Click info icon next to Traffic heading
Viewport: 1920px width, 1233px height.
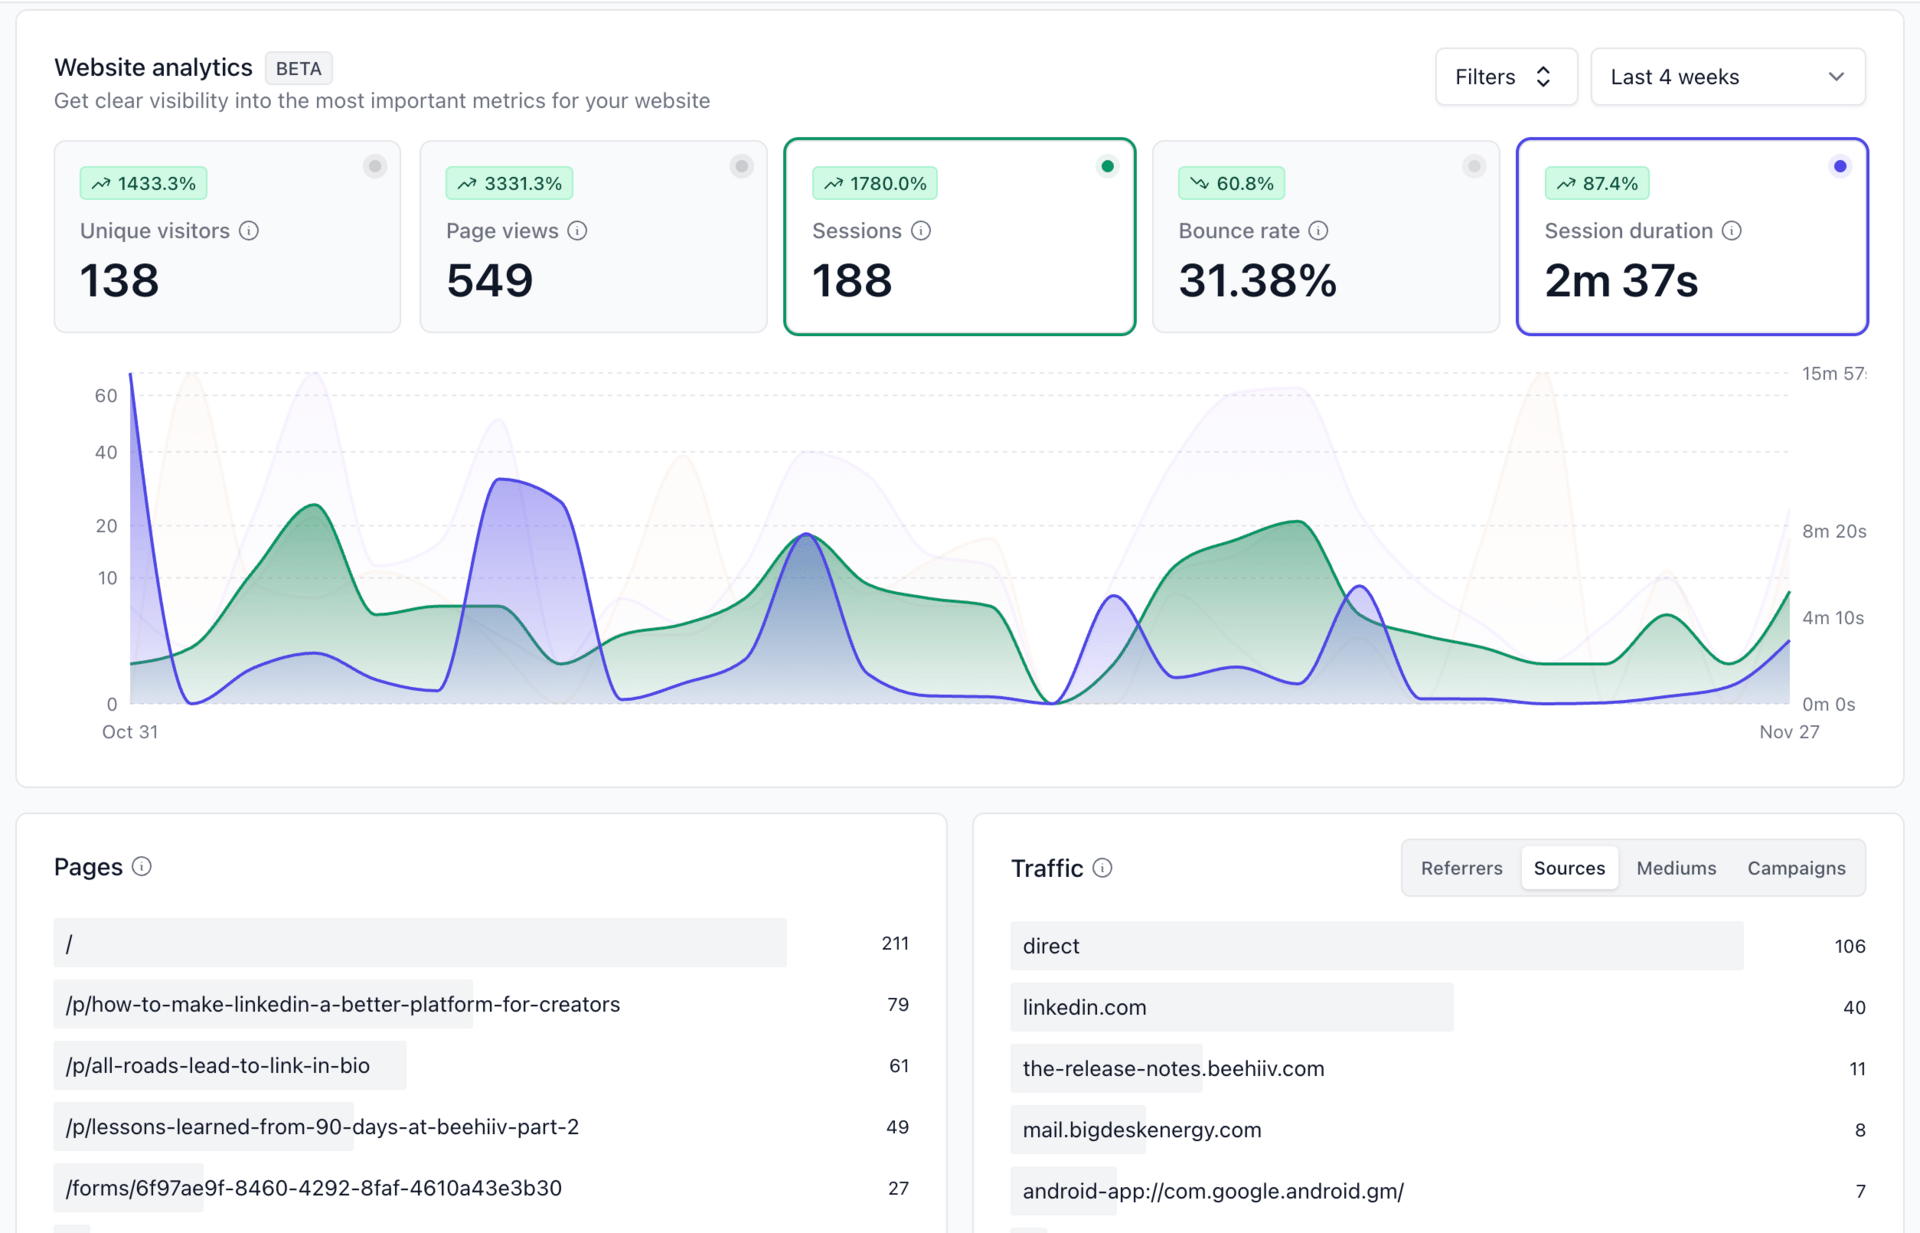click(1102, 868)
